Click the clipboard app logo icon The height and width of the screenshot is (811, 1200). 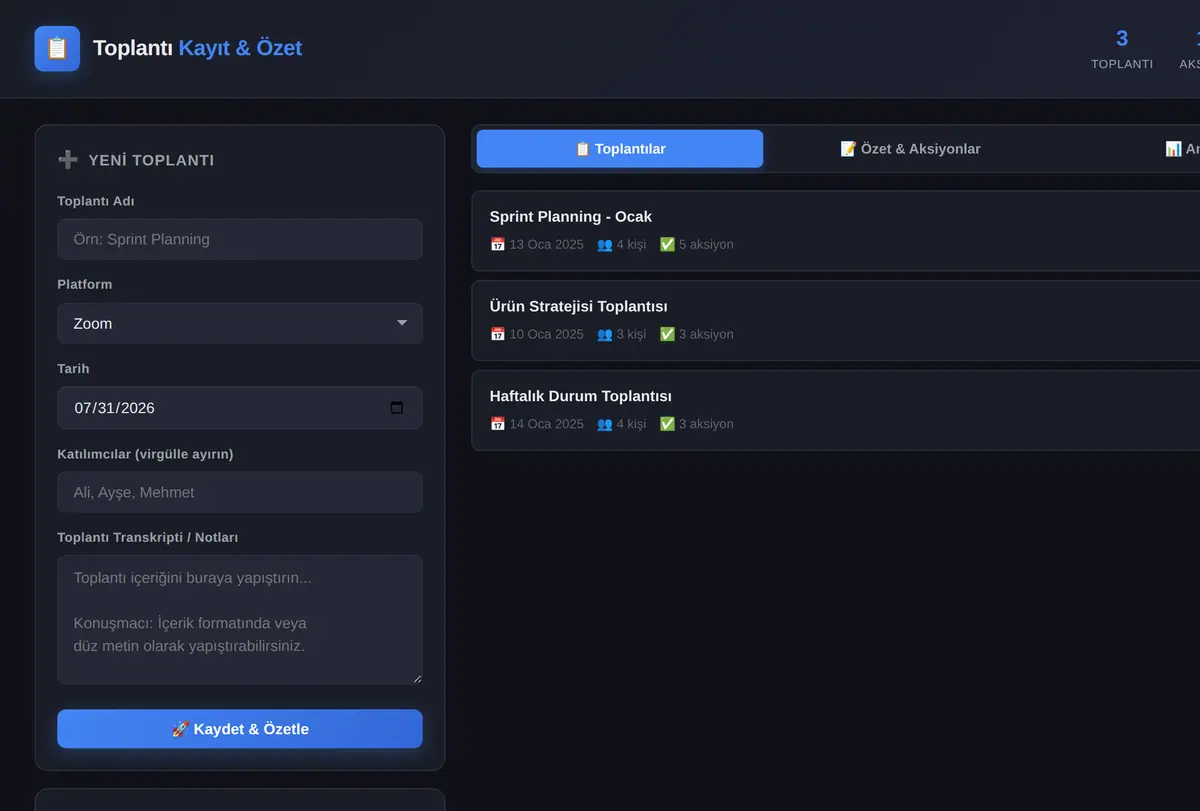click(57, 48)
